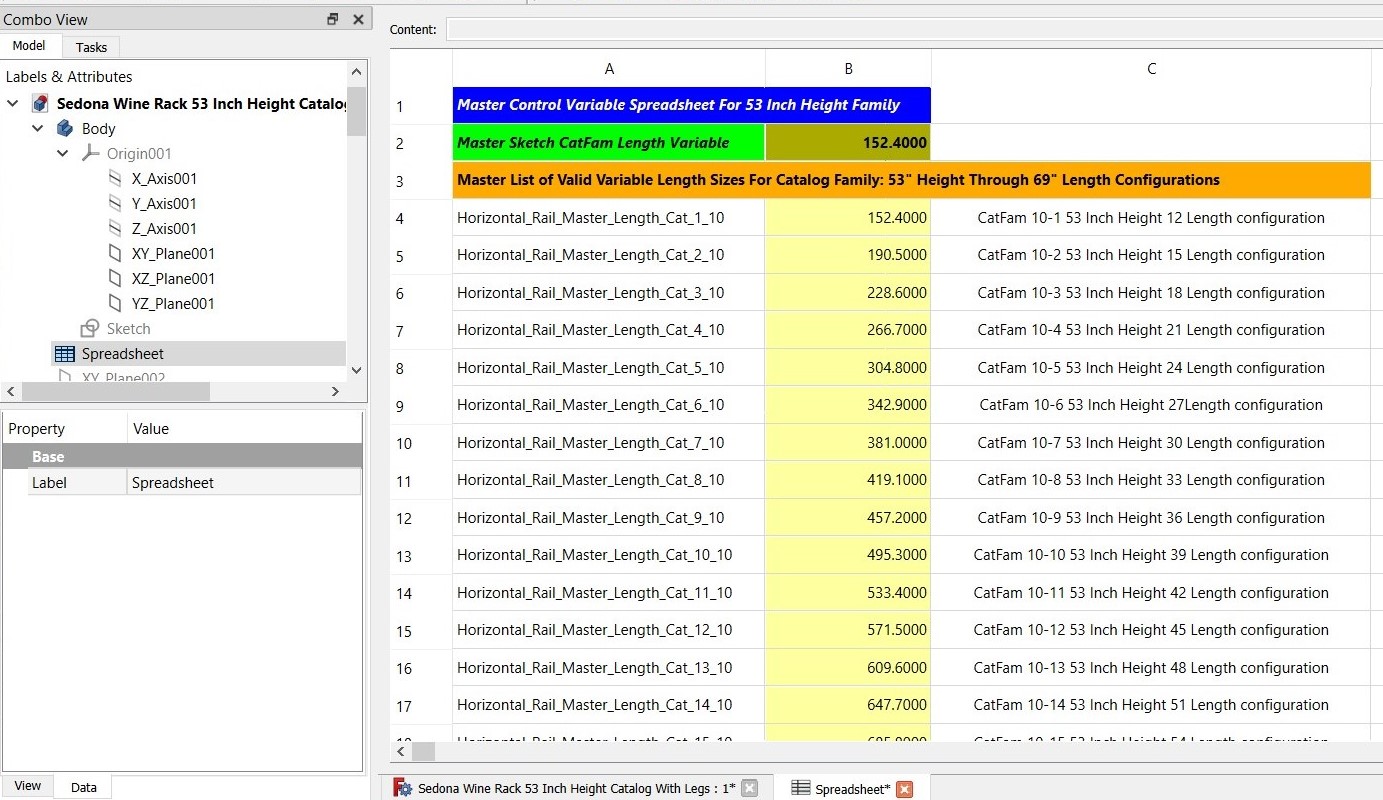This screenshot has width=1383, height=800.
Task: Click the XZ_Plane001 icon
Action: coord(115,278)
